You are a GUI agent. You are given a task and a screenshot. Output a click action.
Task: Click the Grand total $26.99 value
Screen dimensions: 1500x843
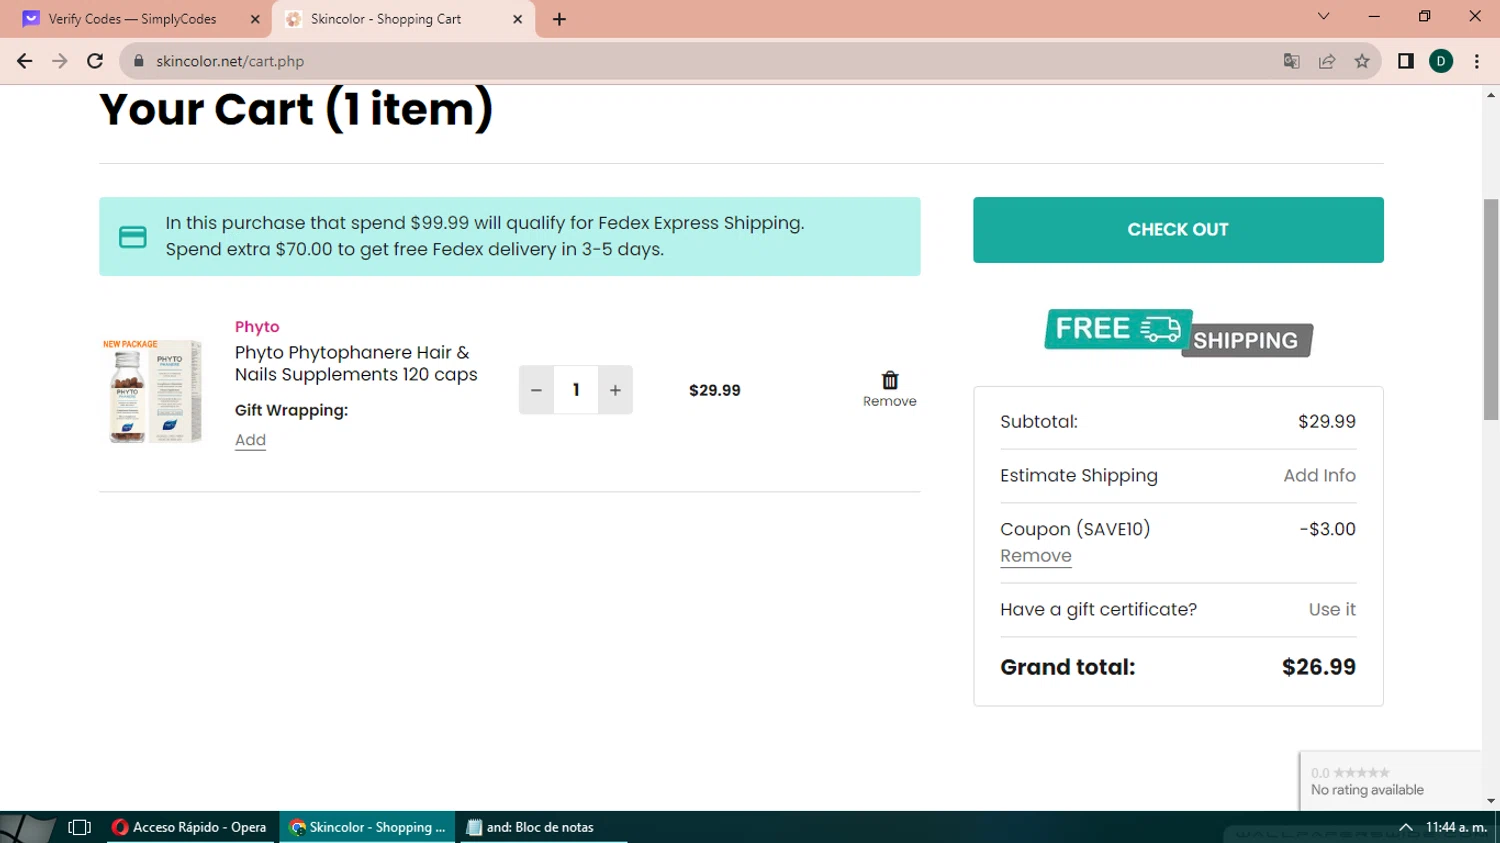(1318, 667)
